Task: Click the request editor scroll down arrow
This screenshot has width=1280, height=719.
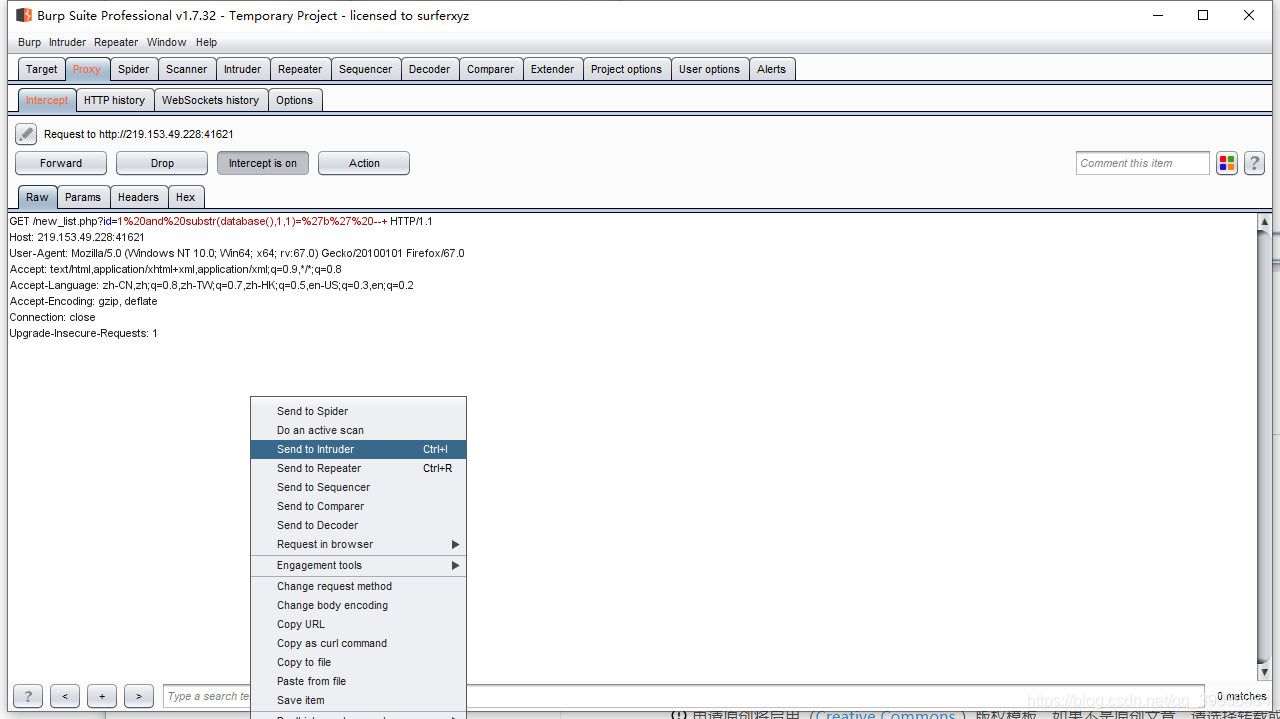Action: tap(1264, 672)
